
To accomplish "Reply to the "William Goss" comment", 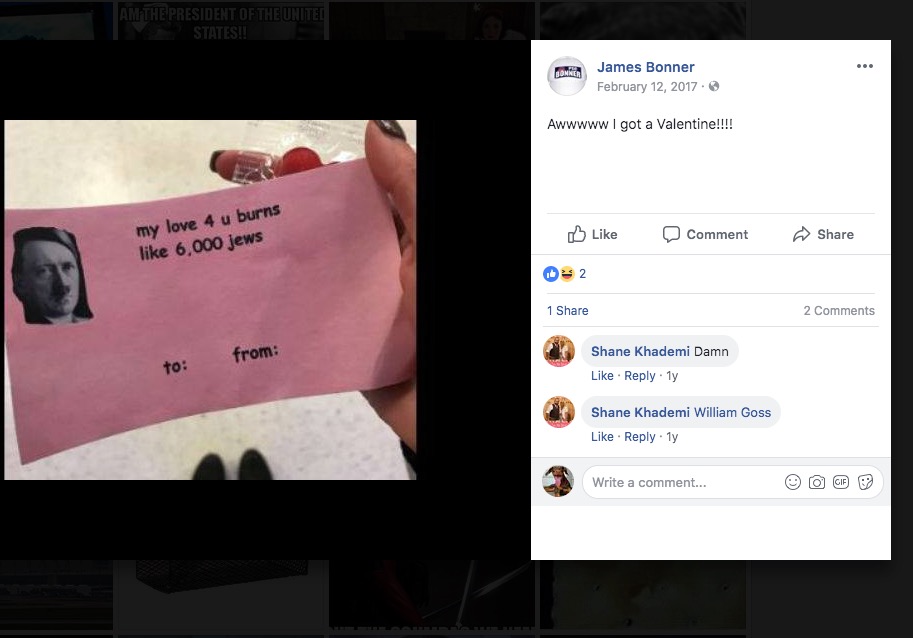I will pos(640,437).
